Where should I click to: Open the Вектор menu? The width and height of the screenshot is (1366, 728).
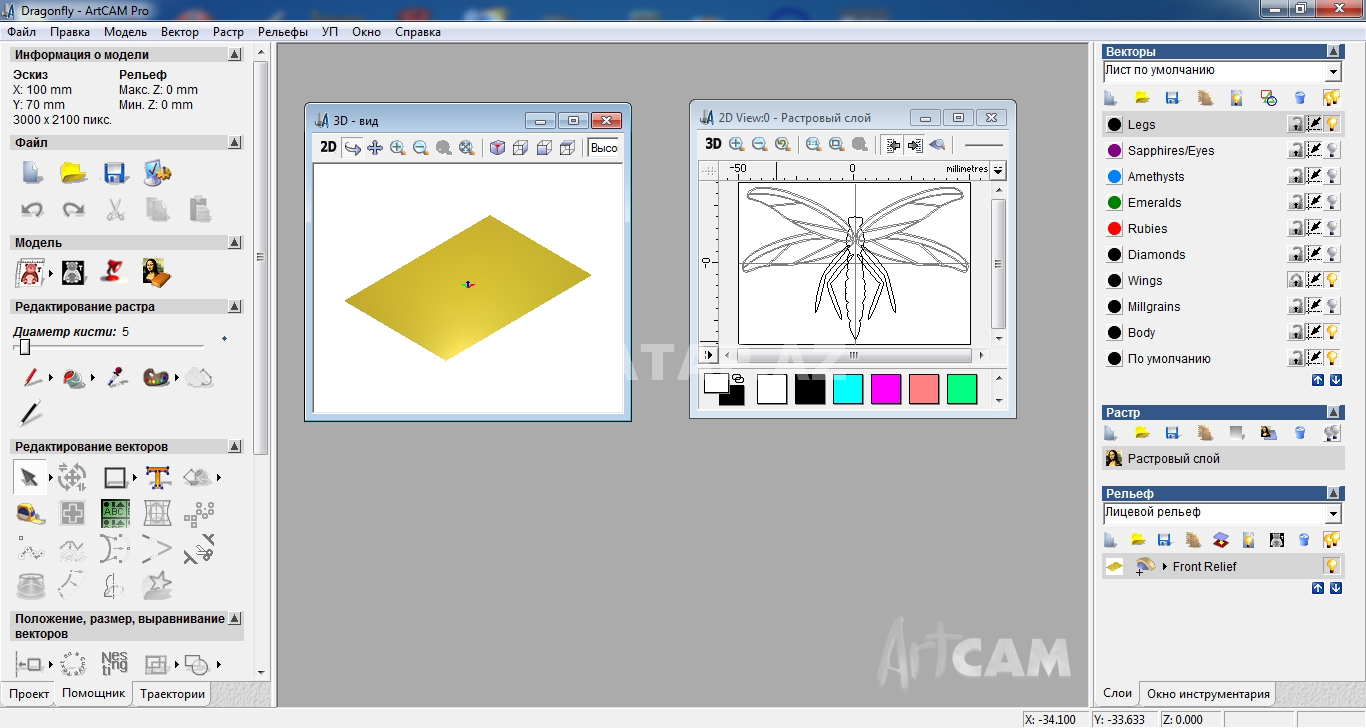coord(180,32)
